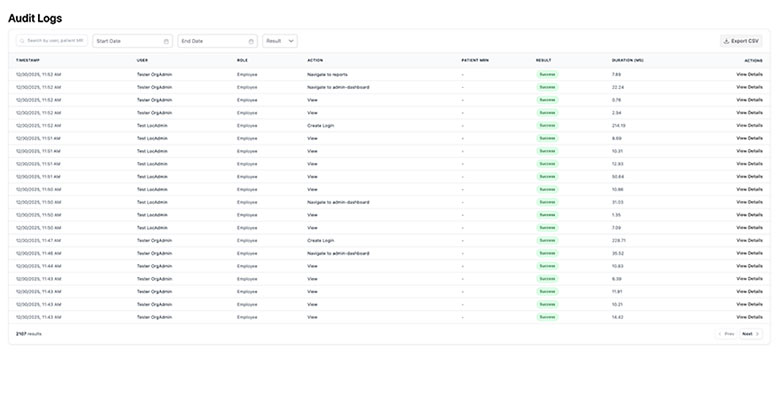Open View Details on the last table row
780x420 pixels.
(x=749, y=317)
